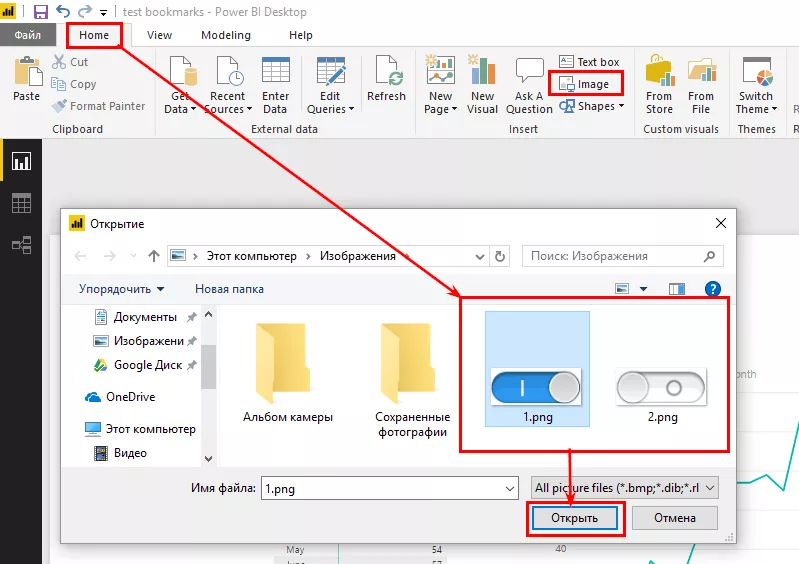Image resolution: width=799 pixels, height=564 pixels.
Task: Switch to the View ribbon tab
Action: coord(159,35)
